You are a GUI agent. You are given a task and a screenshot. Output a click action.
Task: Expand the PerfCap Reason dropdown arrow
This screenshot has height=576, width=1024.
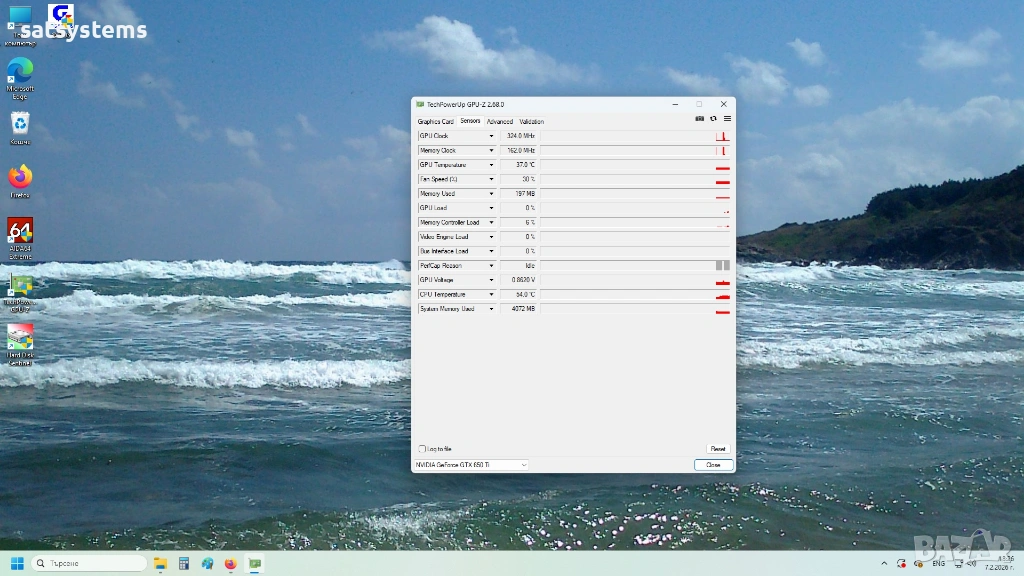point(491,266)
